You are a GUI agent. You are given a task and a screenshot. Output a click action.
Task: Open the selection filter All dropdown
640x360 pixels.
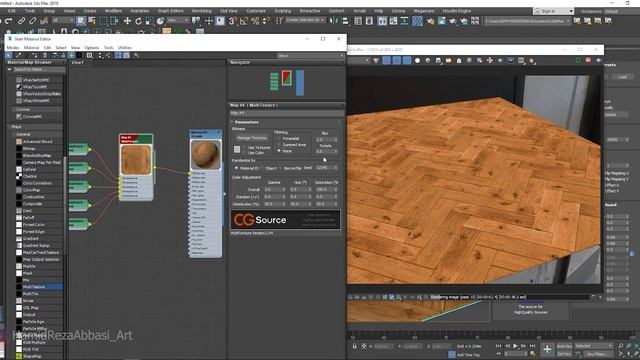(x=62, y=20)
